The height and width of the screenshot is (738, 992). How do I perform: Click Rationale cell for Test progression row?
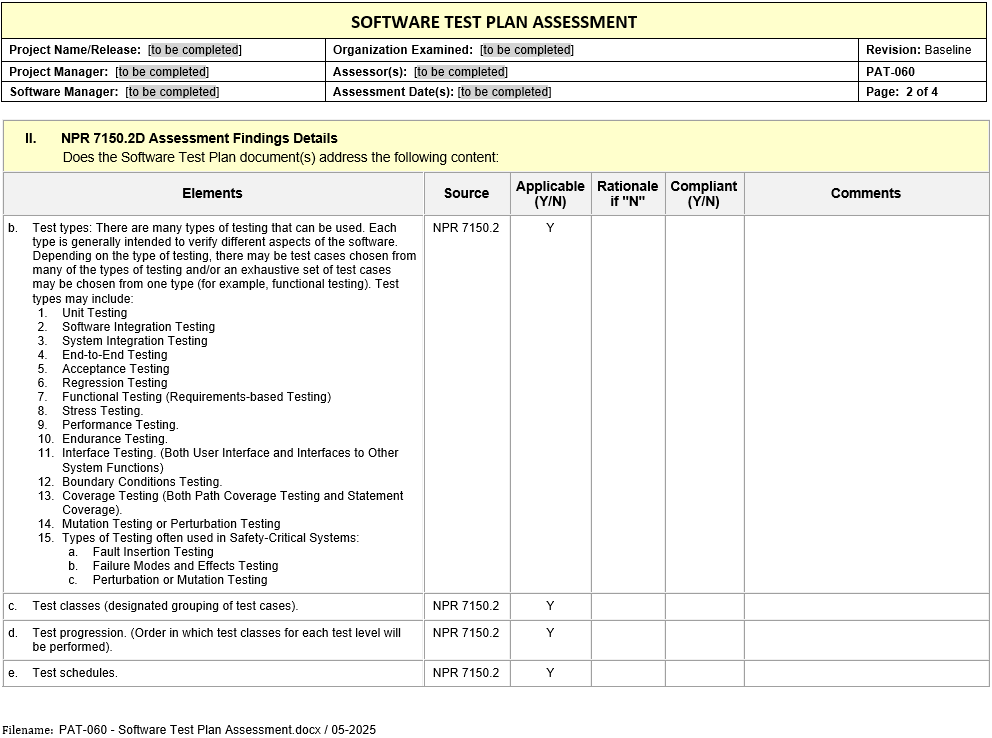point(628,640)
